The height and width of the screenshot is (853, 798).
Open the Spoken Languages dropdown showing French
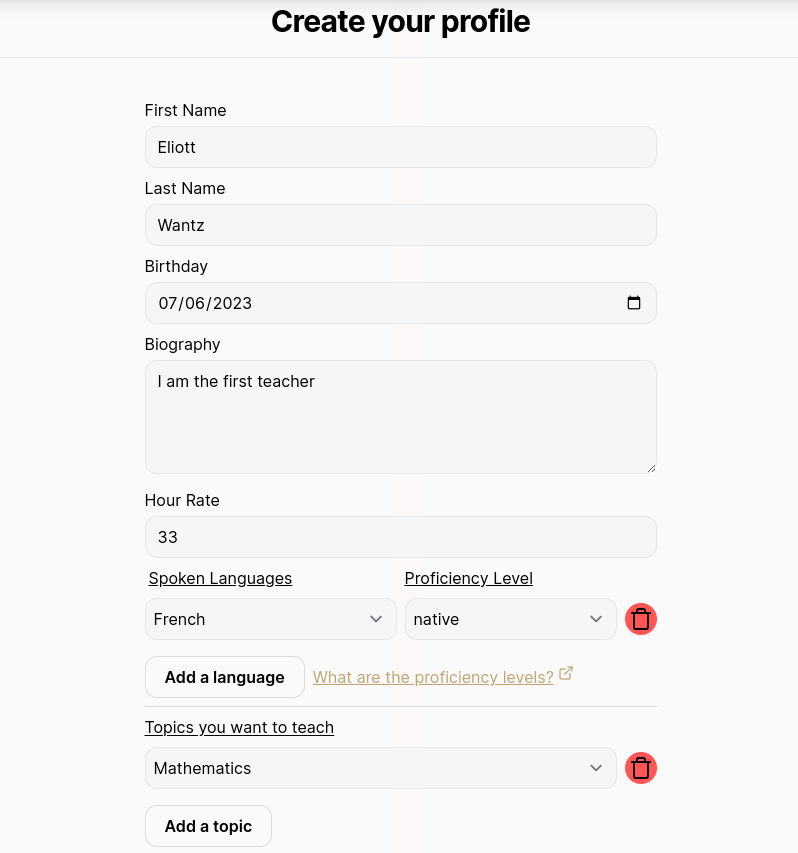click(270, 618)
